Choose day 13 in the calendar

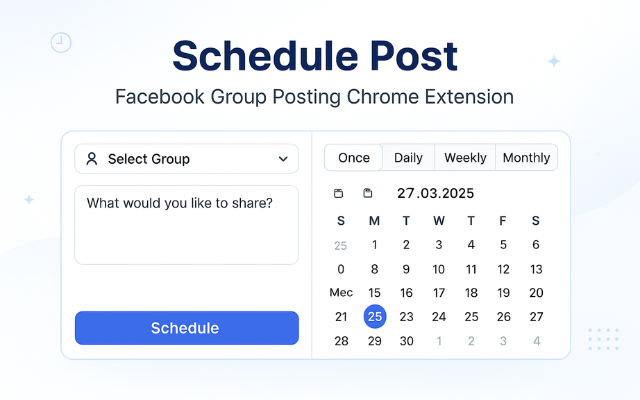click(x=536, y=269)
